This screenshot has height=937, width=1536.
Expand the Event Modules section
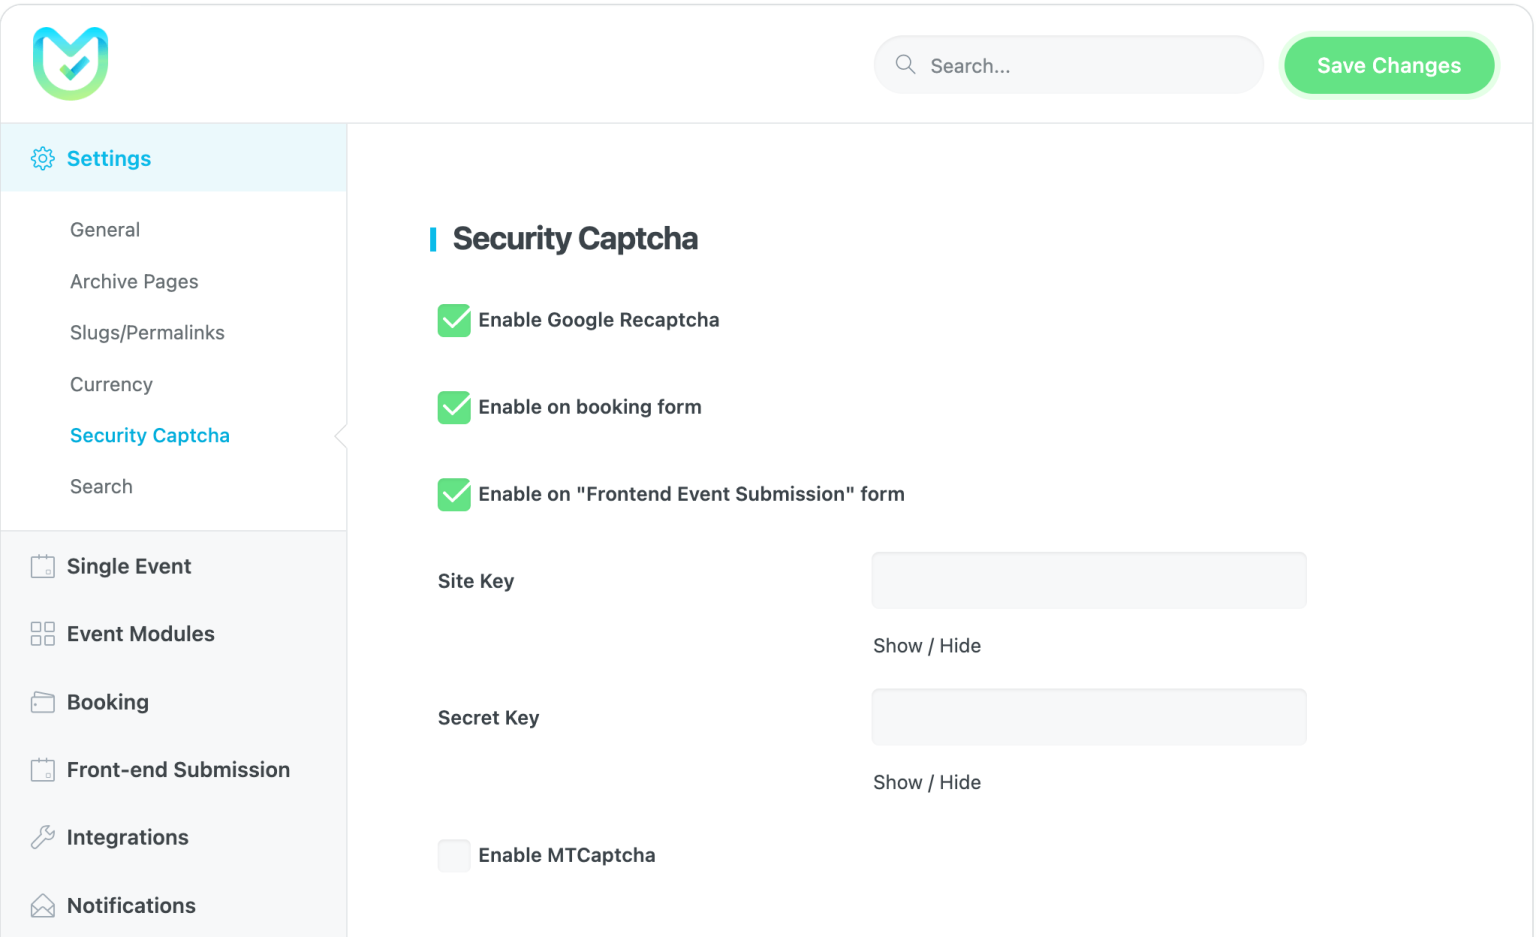140,634
